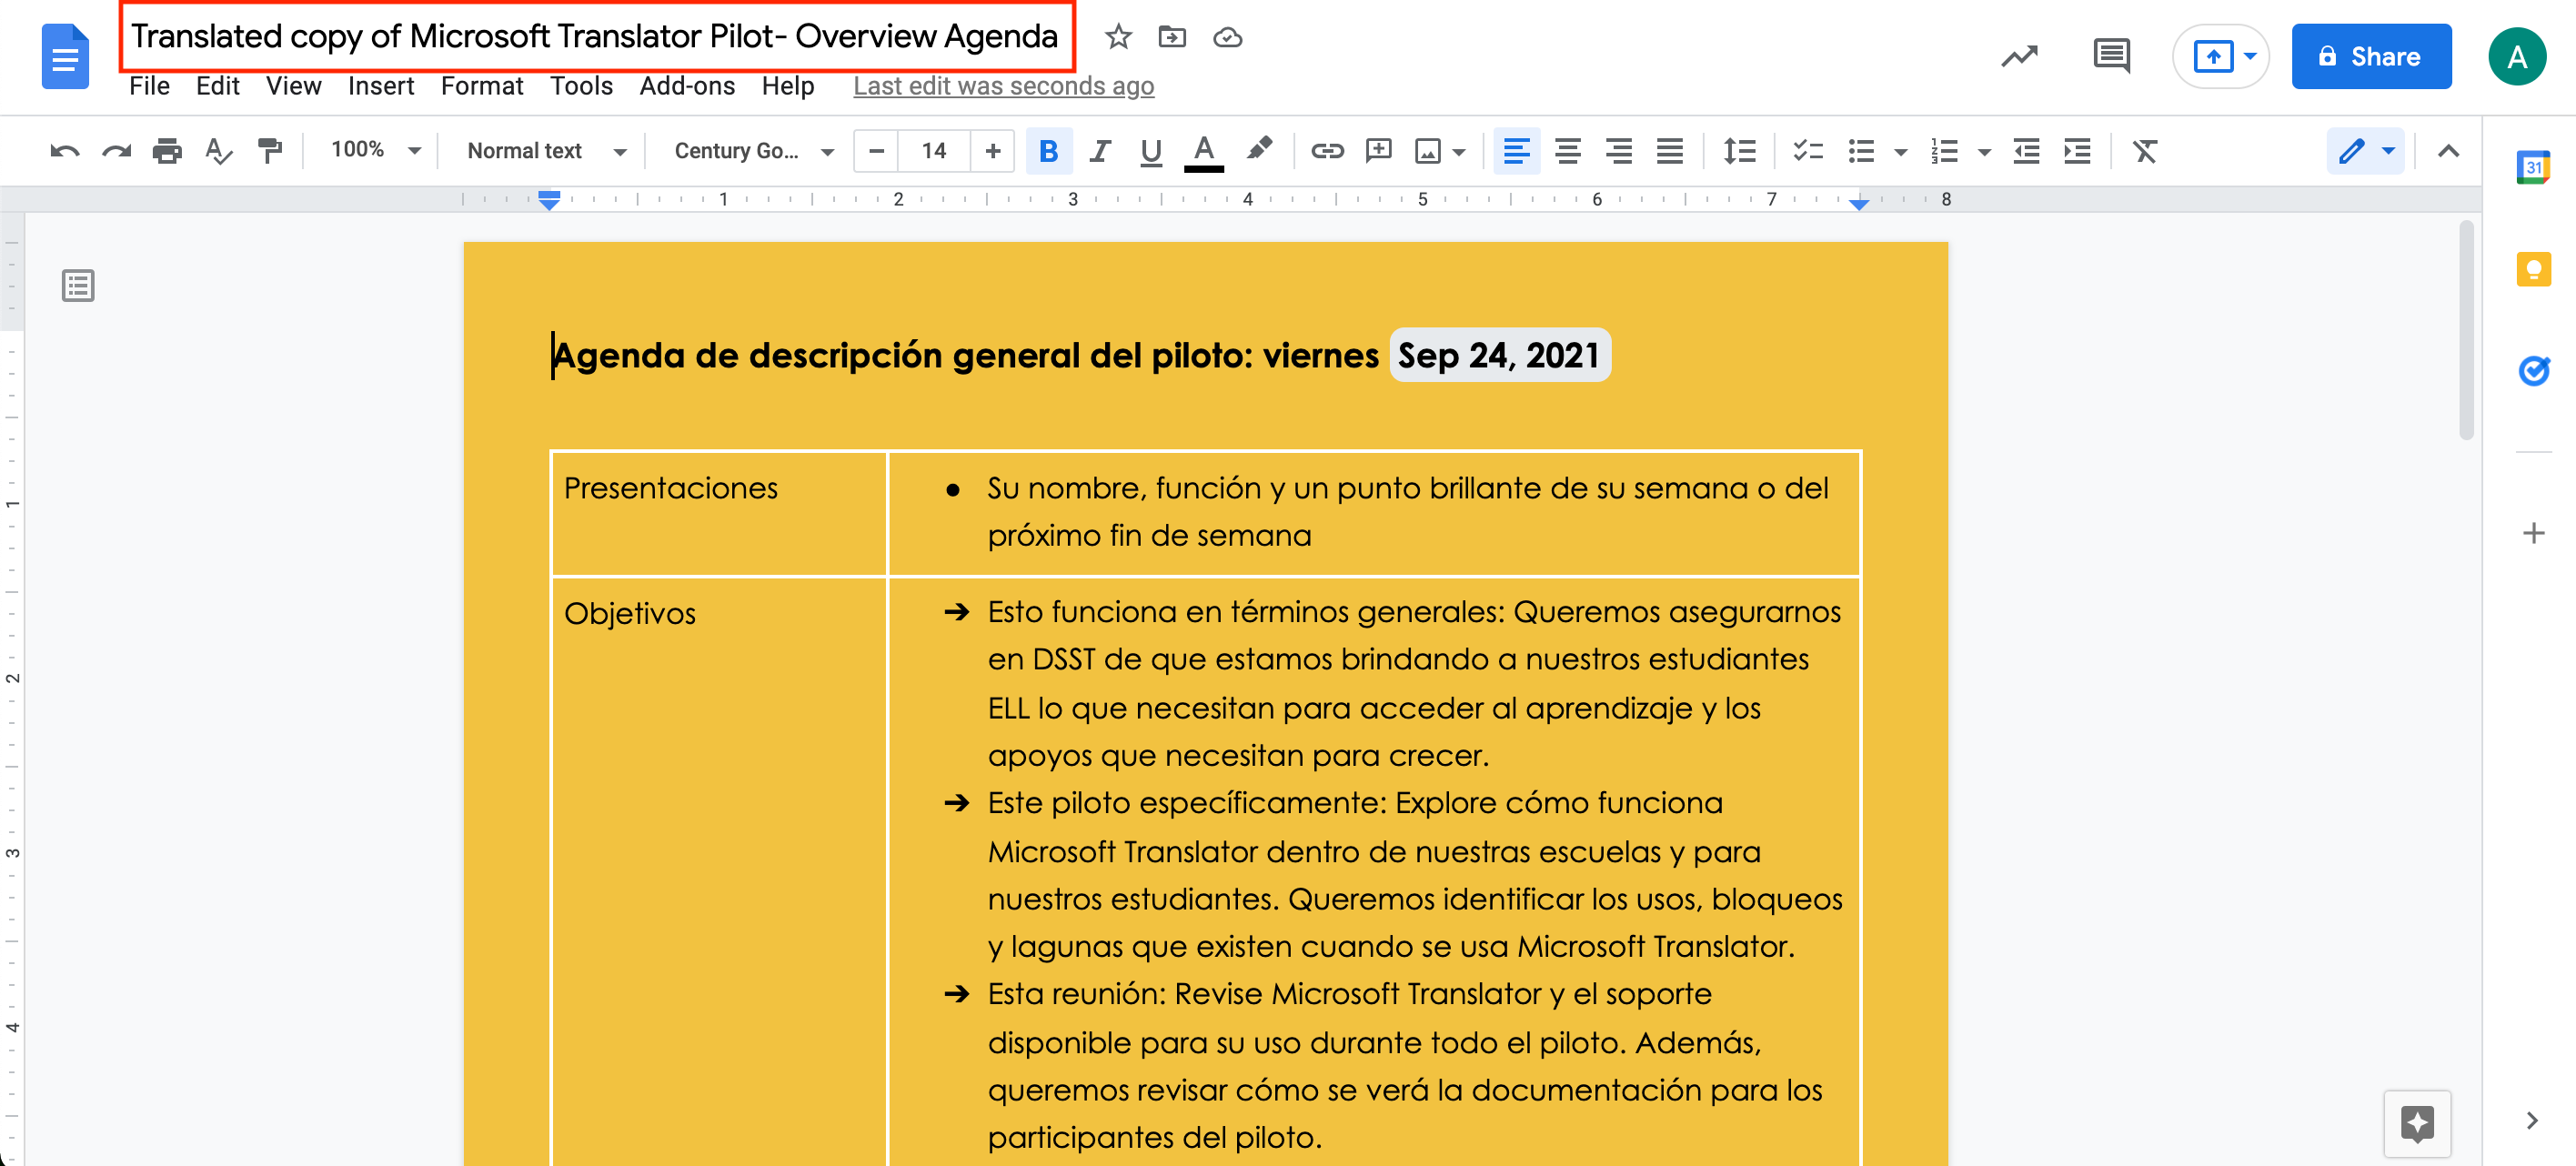Screen dimensions: 2576x1166
Task: Click the Redo arrow icon
Action: (116, 151)
